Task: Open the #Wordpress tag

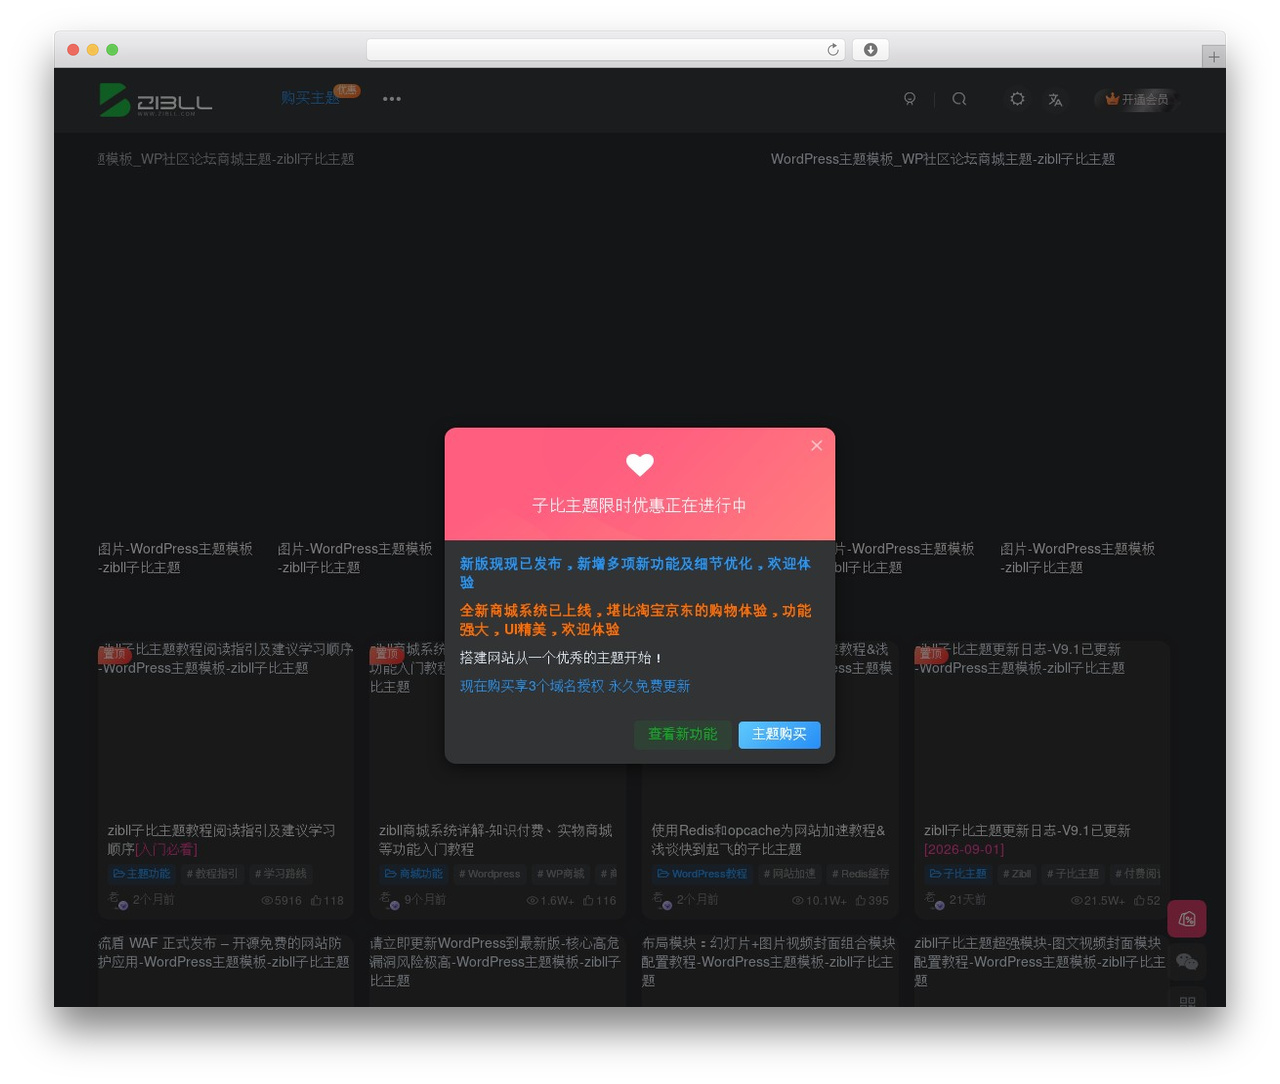Action: pyautogui.click(x=489, y=874)
